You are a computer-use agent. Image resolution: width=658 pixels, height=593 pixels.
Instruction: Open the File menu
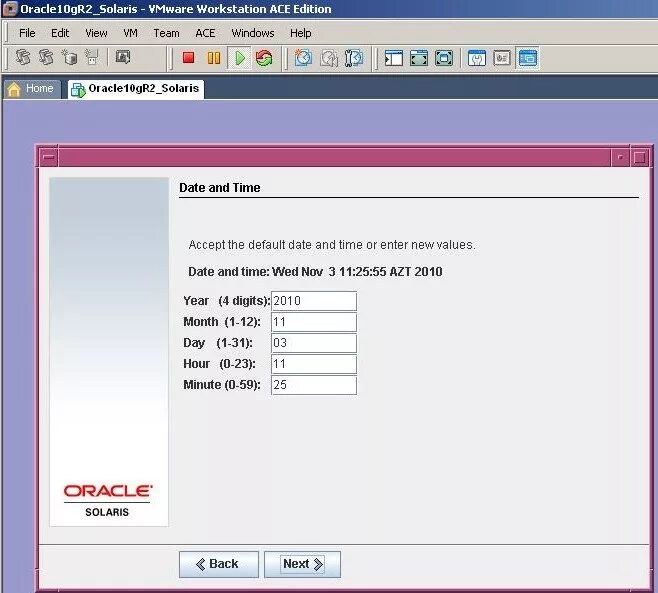27,33
